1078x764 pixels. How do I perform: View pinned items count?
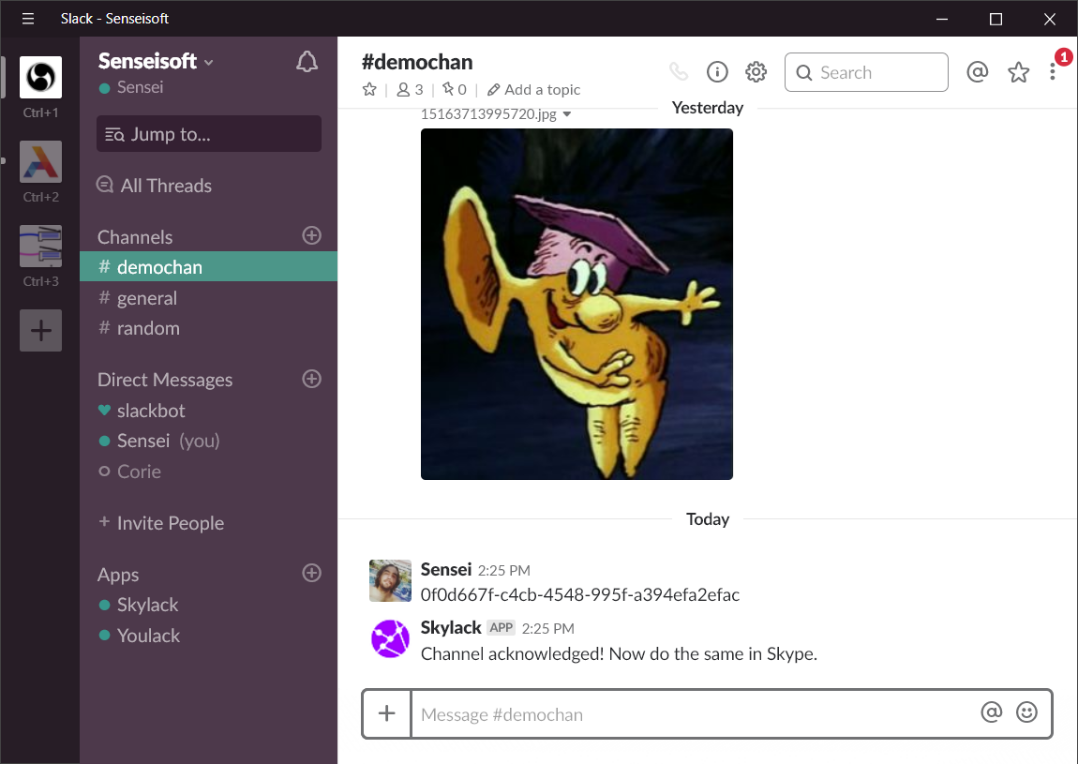454,89
